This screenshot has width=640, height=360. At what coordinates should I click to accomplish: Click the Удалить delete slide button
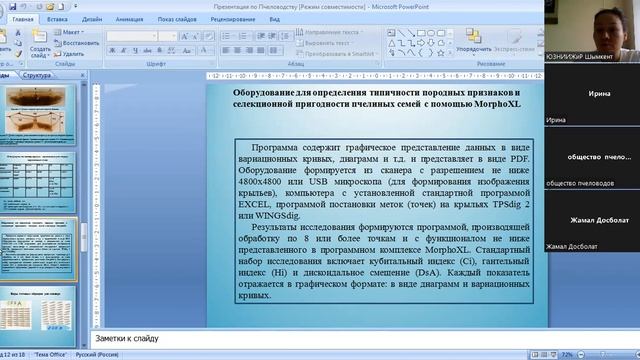tap(69, 53)
